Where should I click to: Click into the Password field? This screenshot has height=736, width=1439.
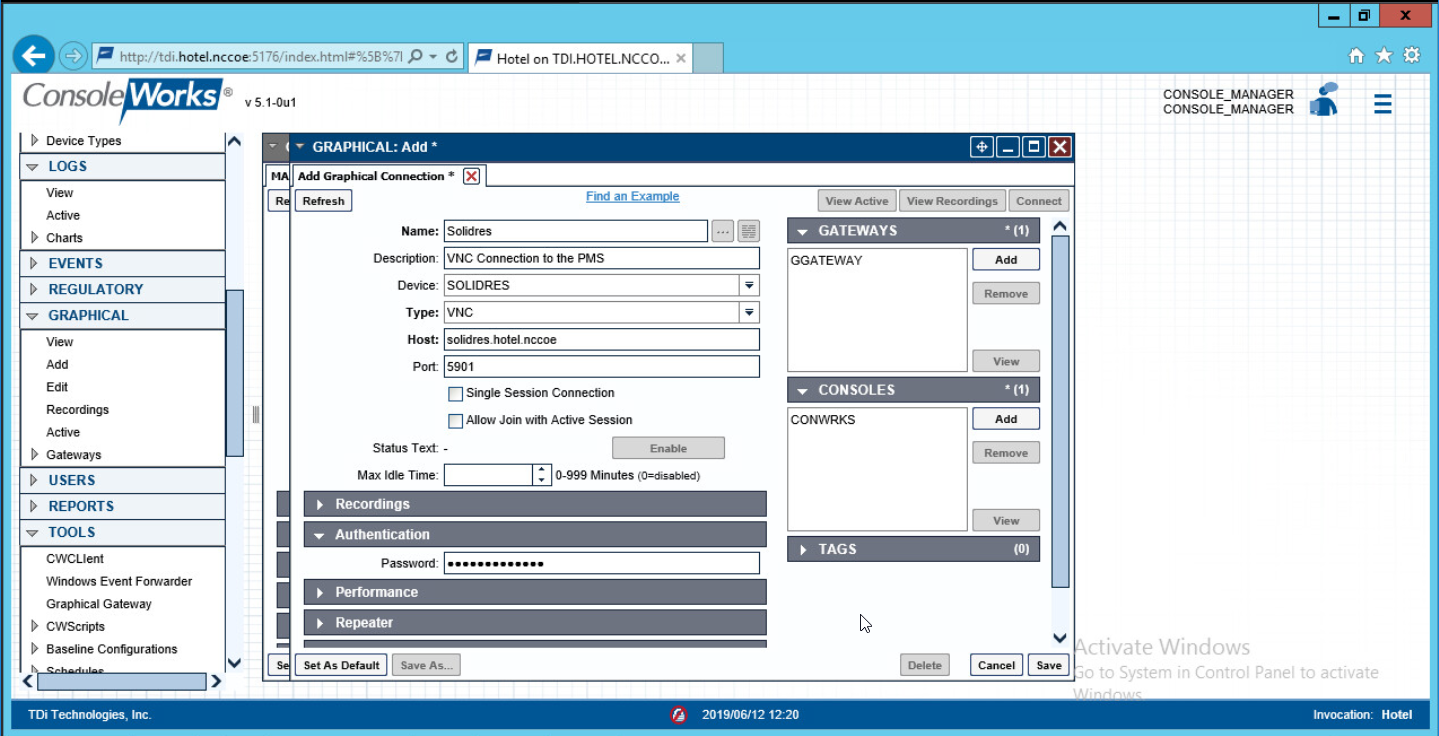pos(601,564)
